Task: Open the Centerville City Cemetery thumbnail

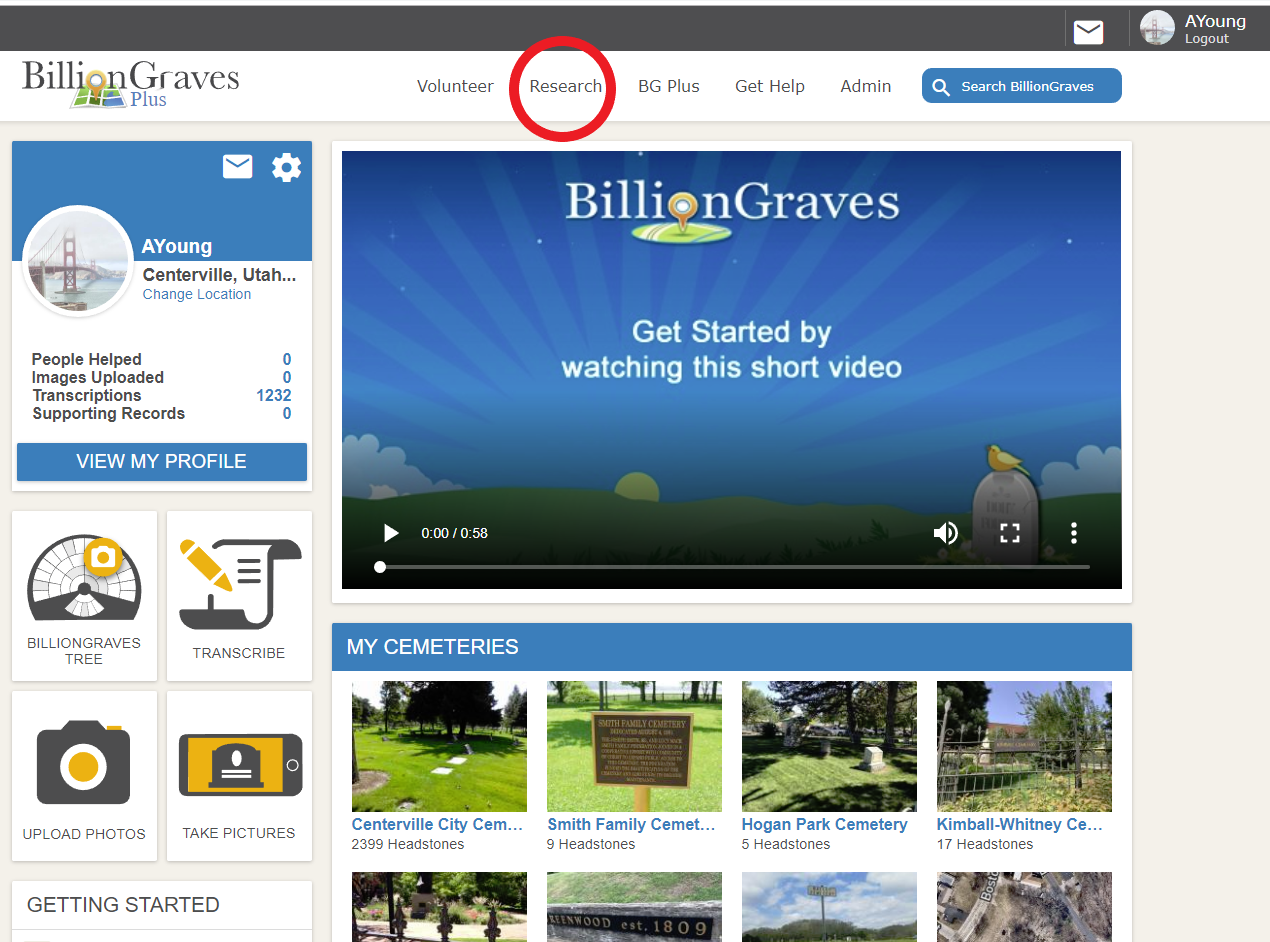Action: [439, 746]
